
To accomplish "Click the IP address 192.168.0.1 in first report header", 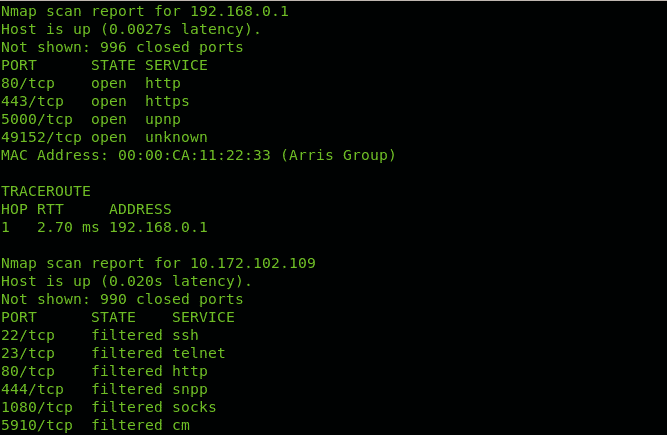I will pyautogui.click(x=239, y=11).
